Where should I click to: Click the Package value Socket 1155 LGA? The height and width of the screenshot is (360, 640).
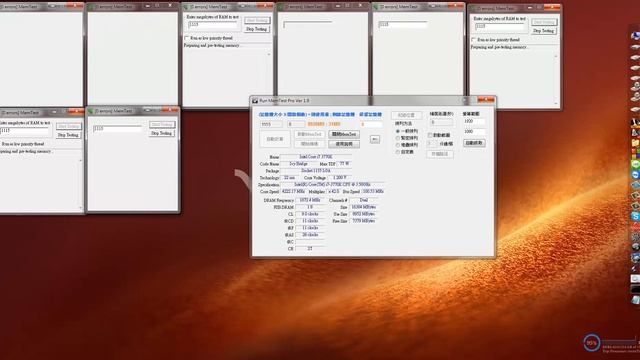click(316, 171)
